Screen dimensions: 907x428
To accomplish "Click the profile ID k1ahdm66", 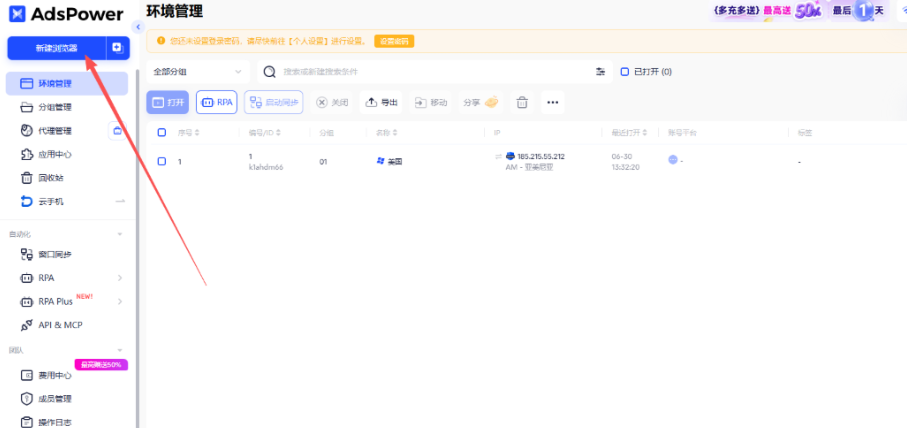I will click(x=266, y=167).
